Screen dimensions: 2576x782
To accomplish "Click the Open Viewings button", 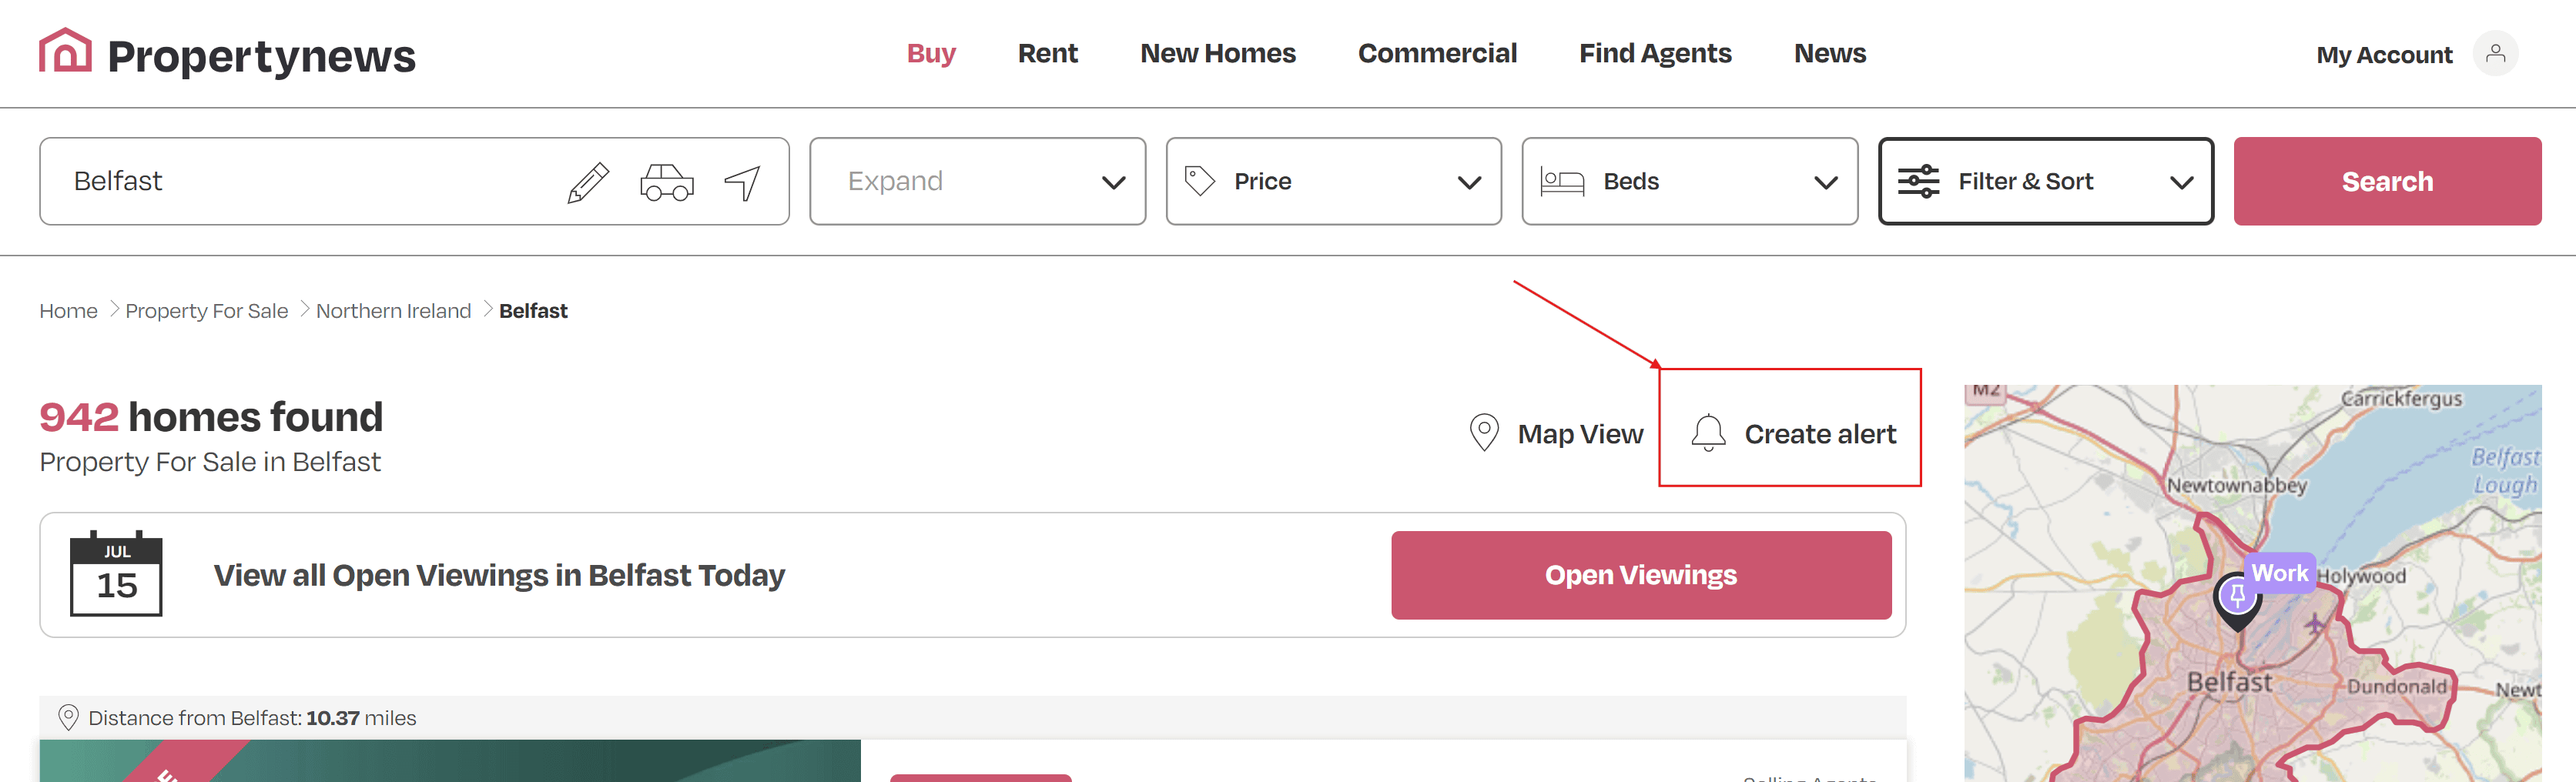I will [1640, 575].
